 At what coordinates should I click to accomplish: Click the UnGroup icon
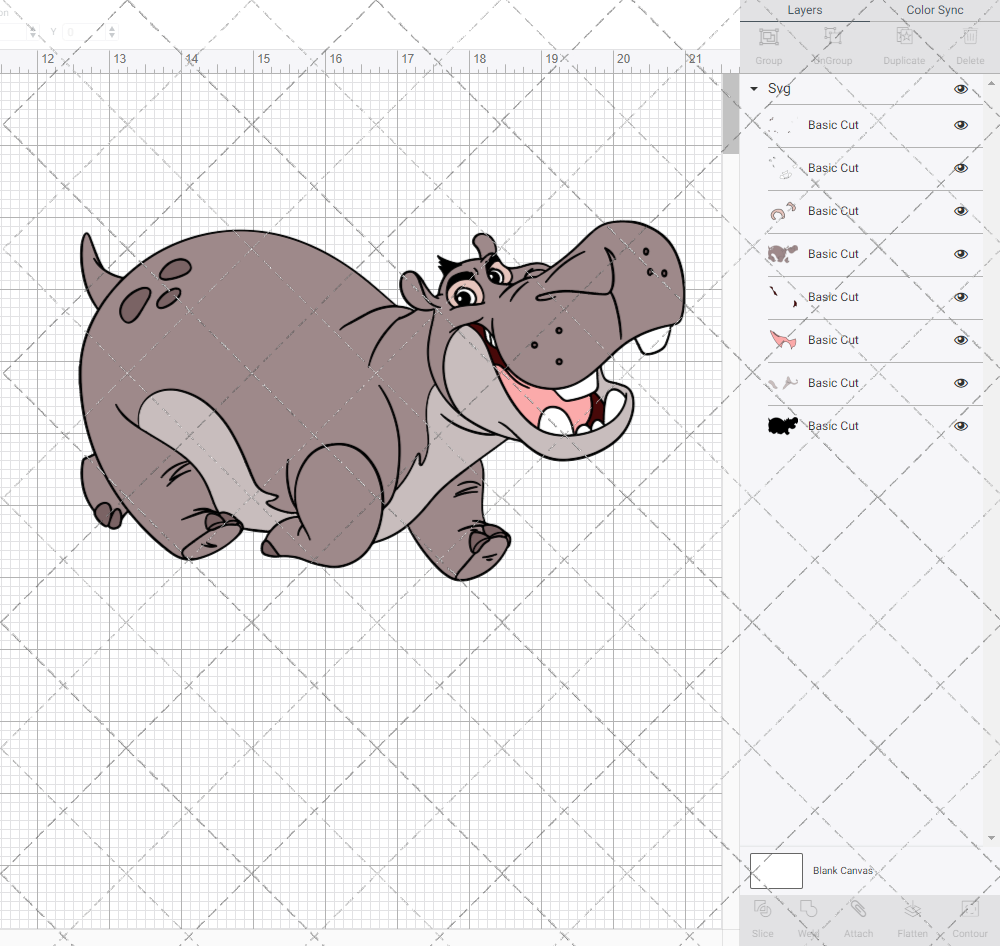[832, 36]
